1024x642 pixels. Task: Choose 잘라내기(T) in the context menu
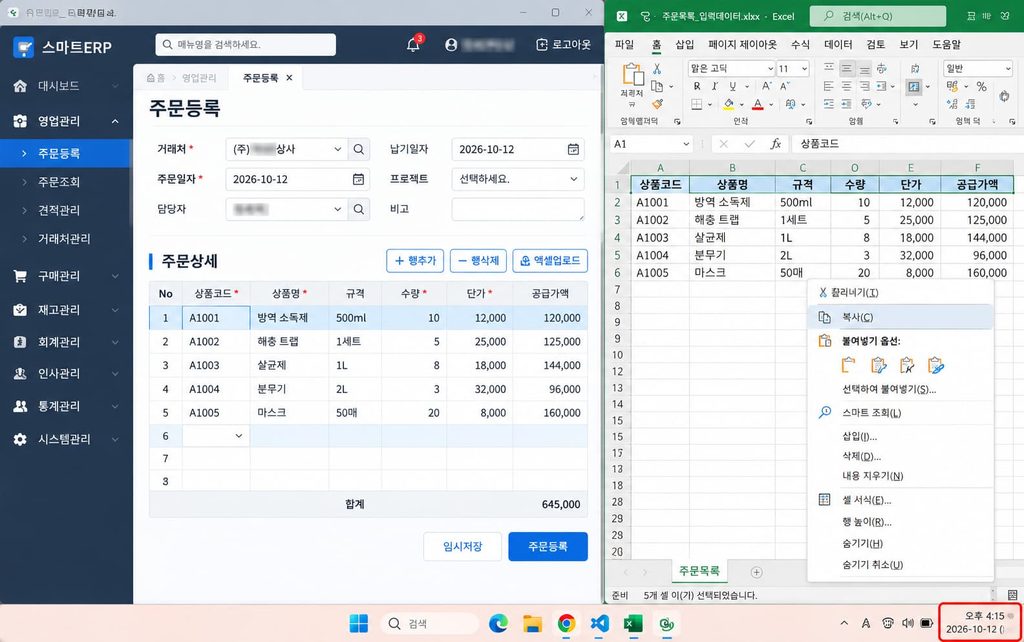point(901,293)
